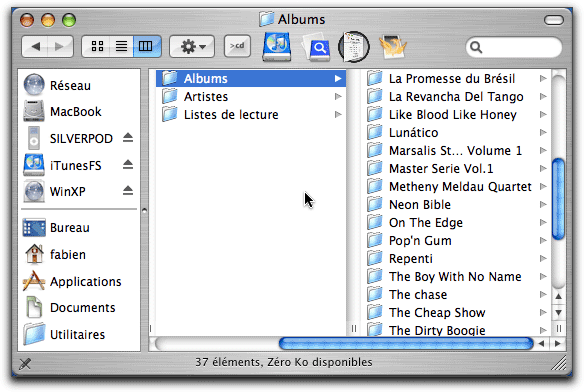Open the iTunesFS toolbar icon
The height and width of the screenshot is (392, 584).
click(277, 47)
